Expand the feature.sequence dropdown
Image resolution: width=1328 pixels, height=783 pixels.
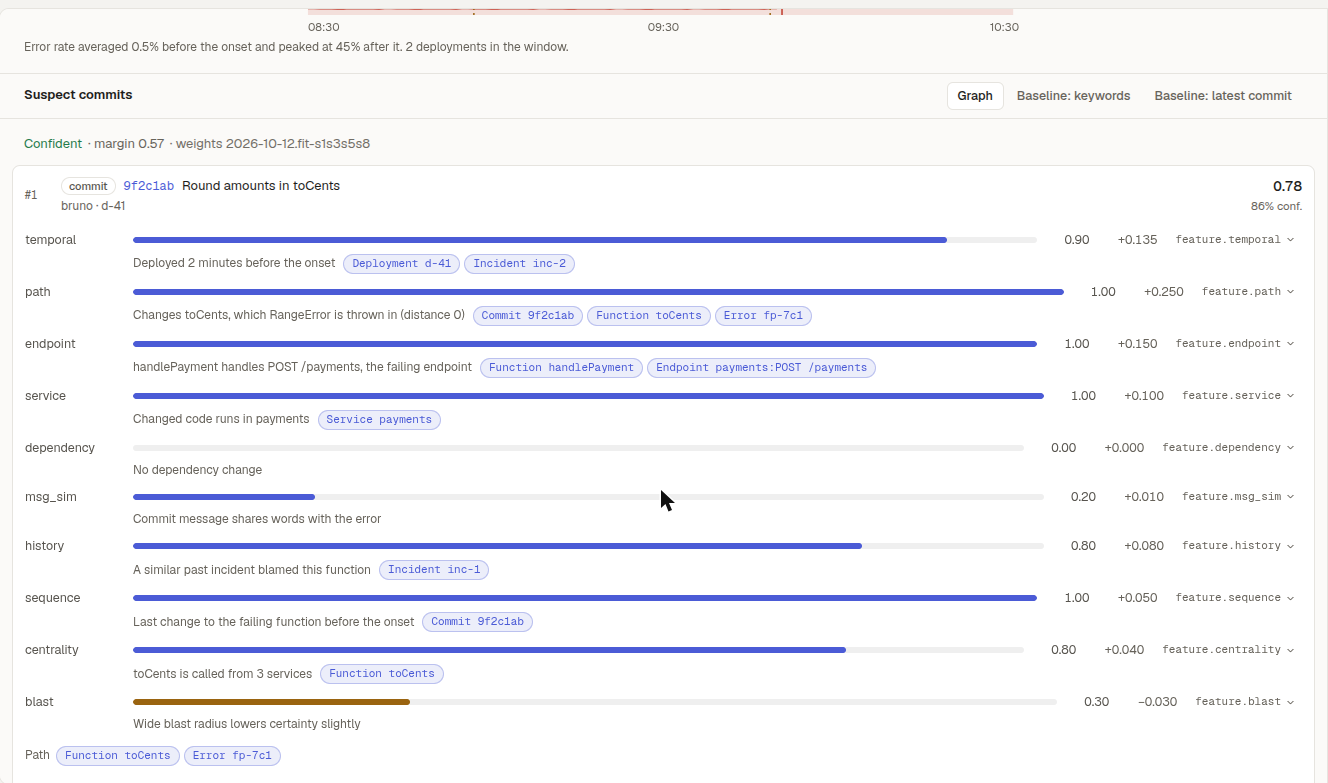point(1235,598)
